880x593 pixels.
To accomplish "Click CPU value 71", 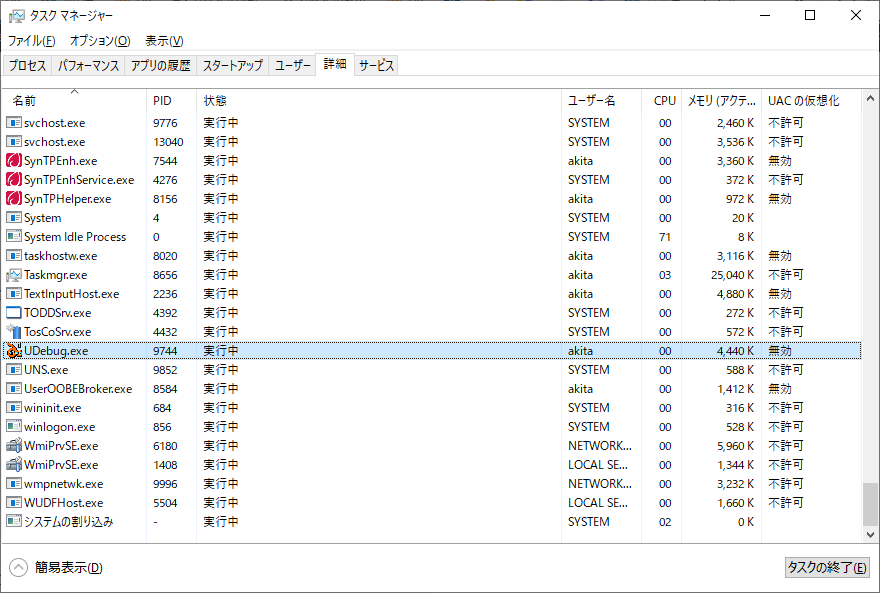I will tap(664, 237).
